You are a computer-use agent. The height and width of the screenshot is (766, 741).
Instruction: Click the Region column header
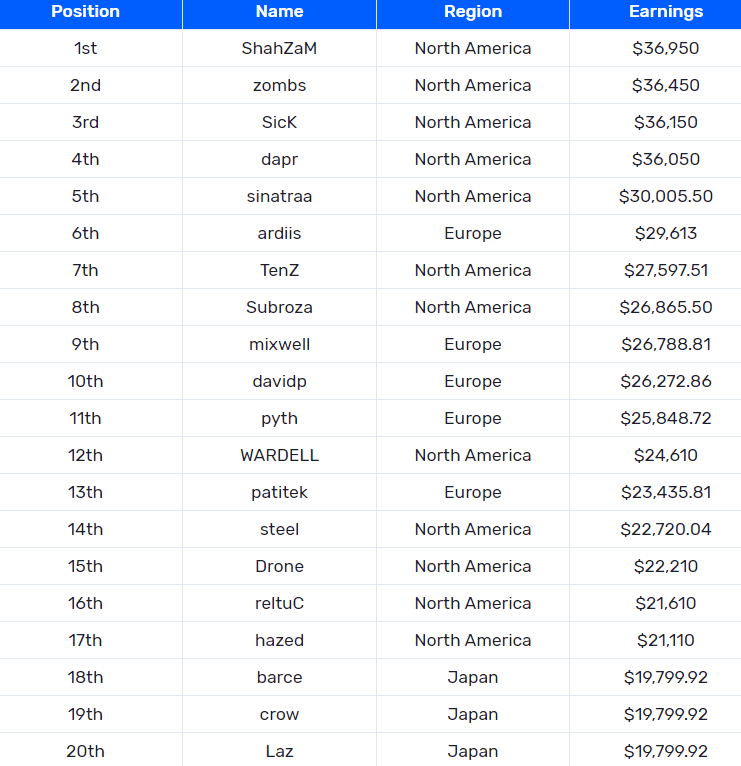pyautogui.click(x=472, y=12)
